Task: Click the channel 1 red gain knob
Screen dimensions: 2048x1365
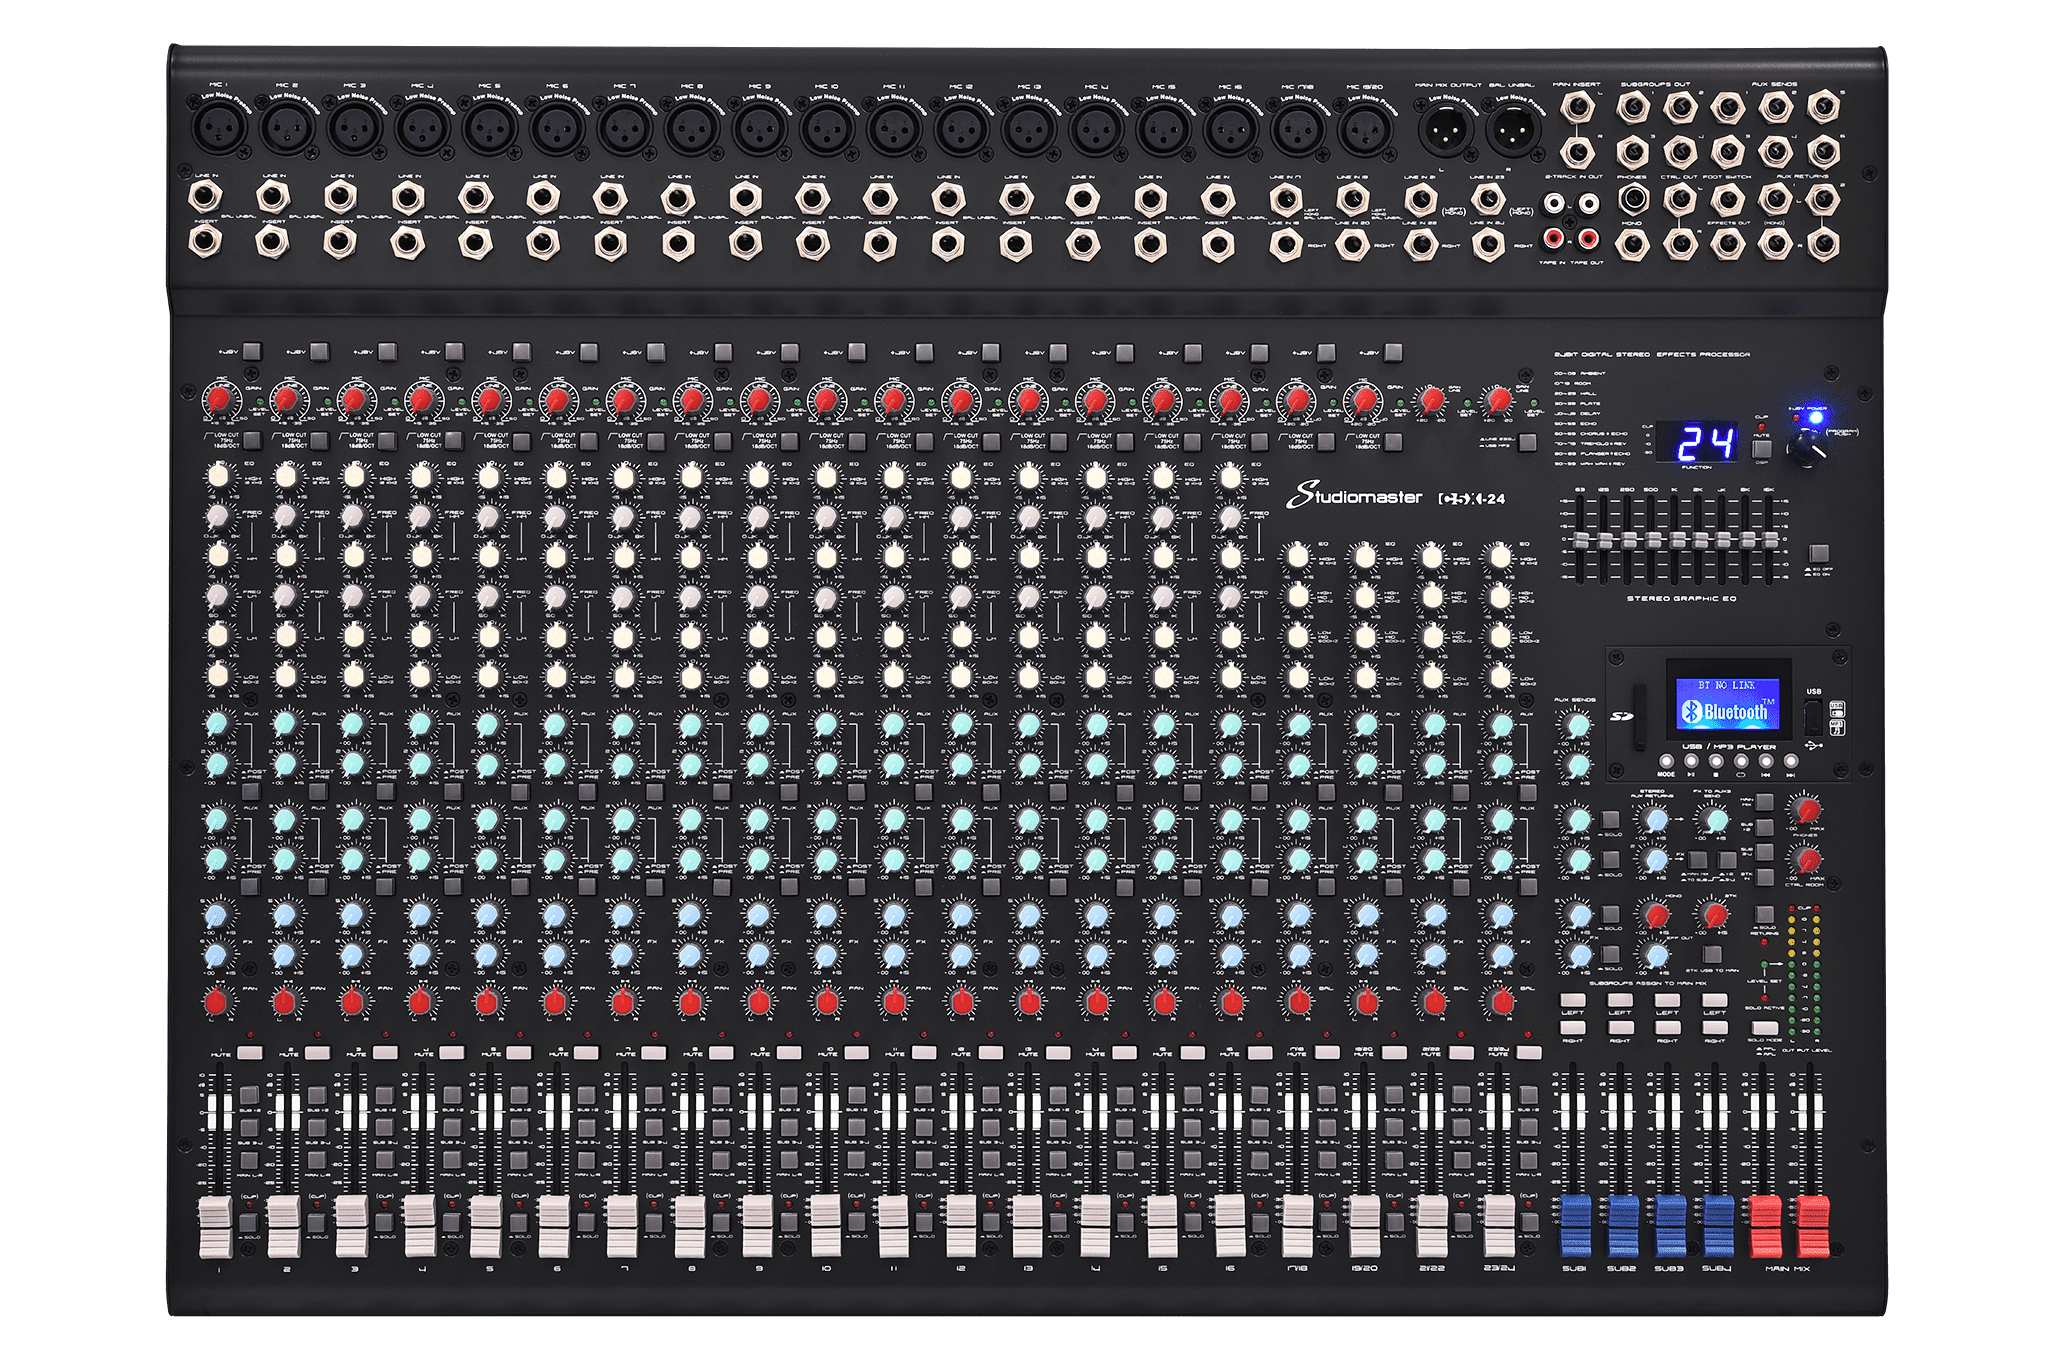Action: 219,400
